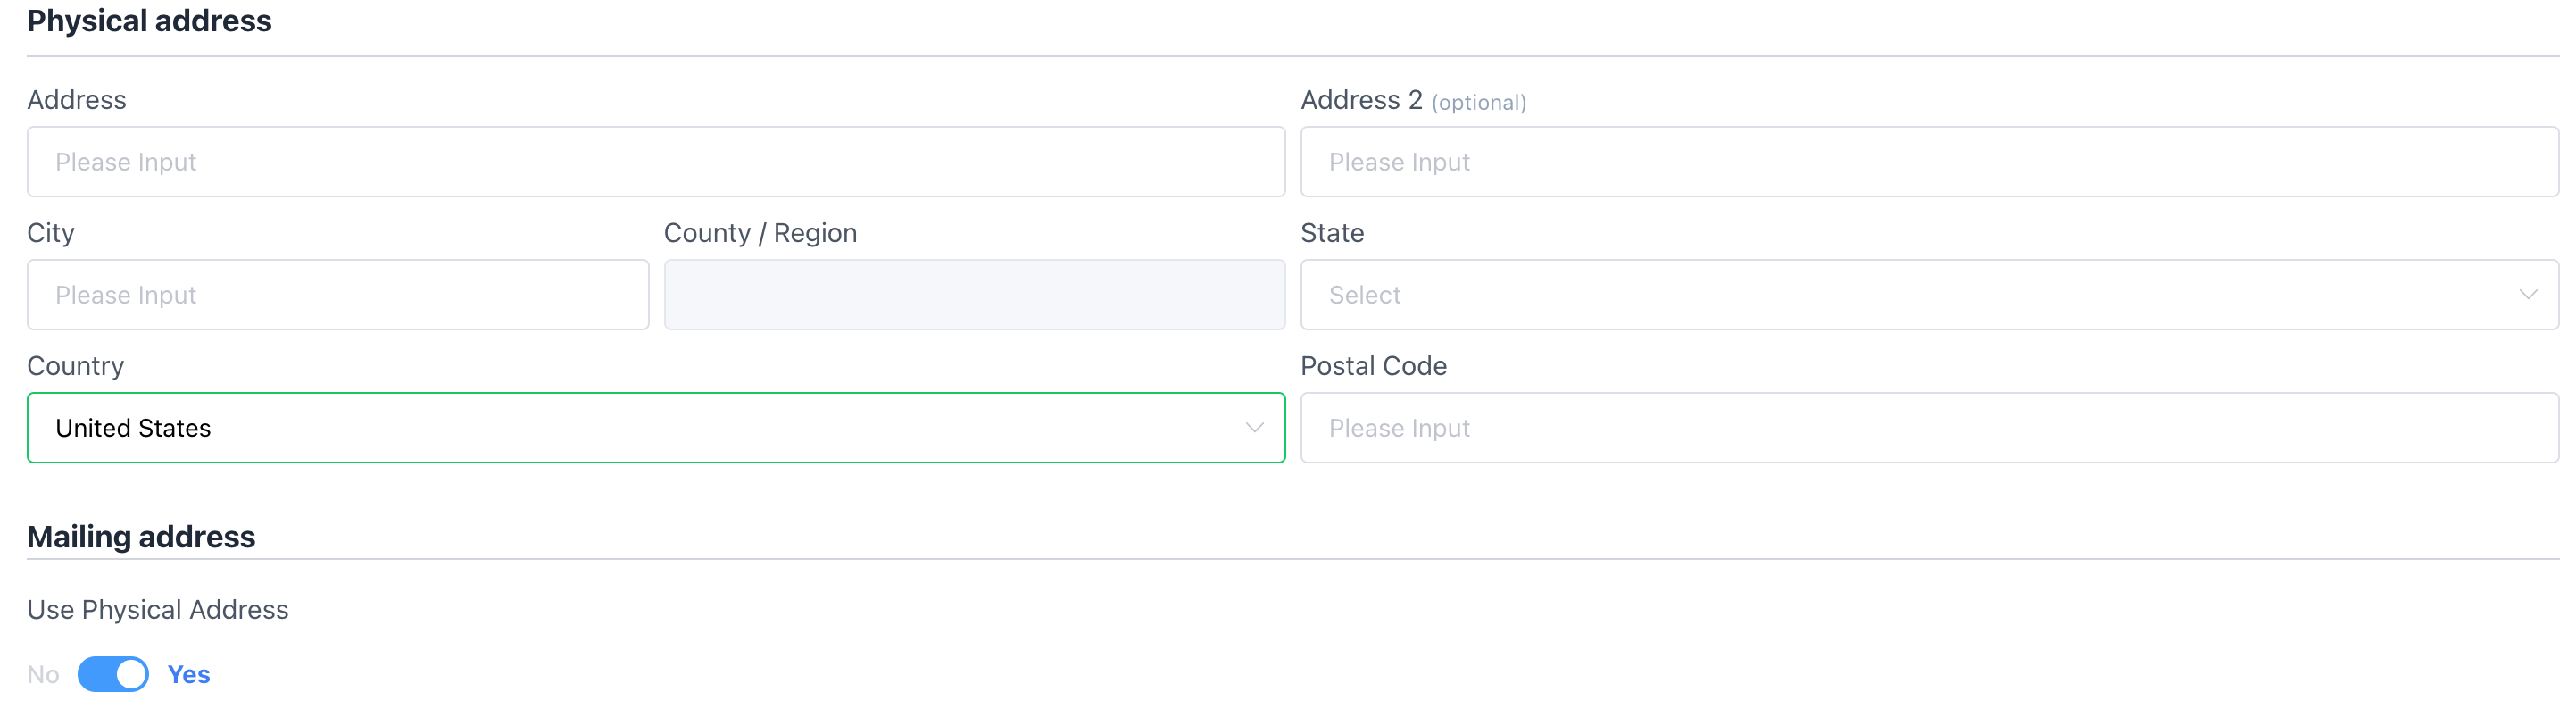Click the "Postal Code" field label
Screen dimensions: 2576x709
pos(1373,366)
